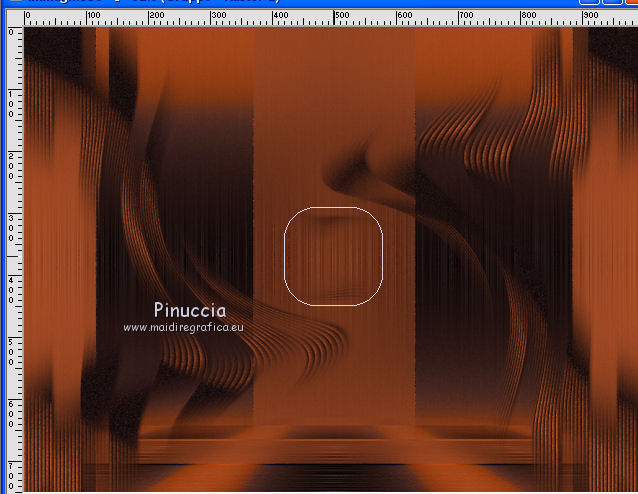Click the 400 mark on horizontal ruler
Viewport: 638px width, 494px height.
[280, 15]
